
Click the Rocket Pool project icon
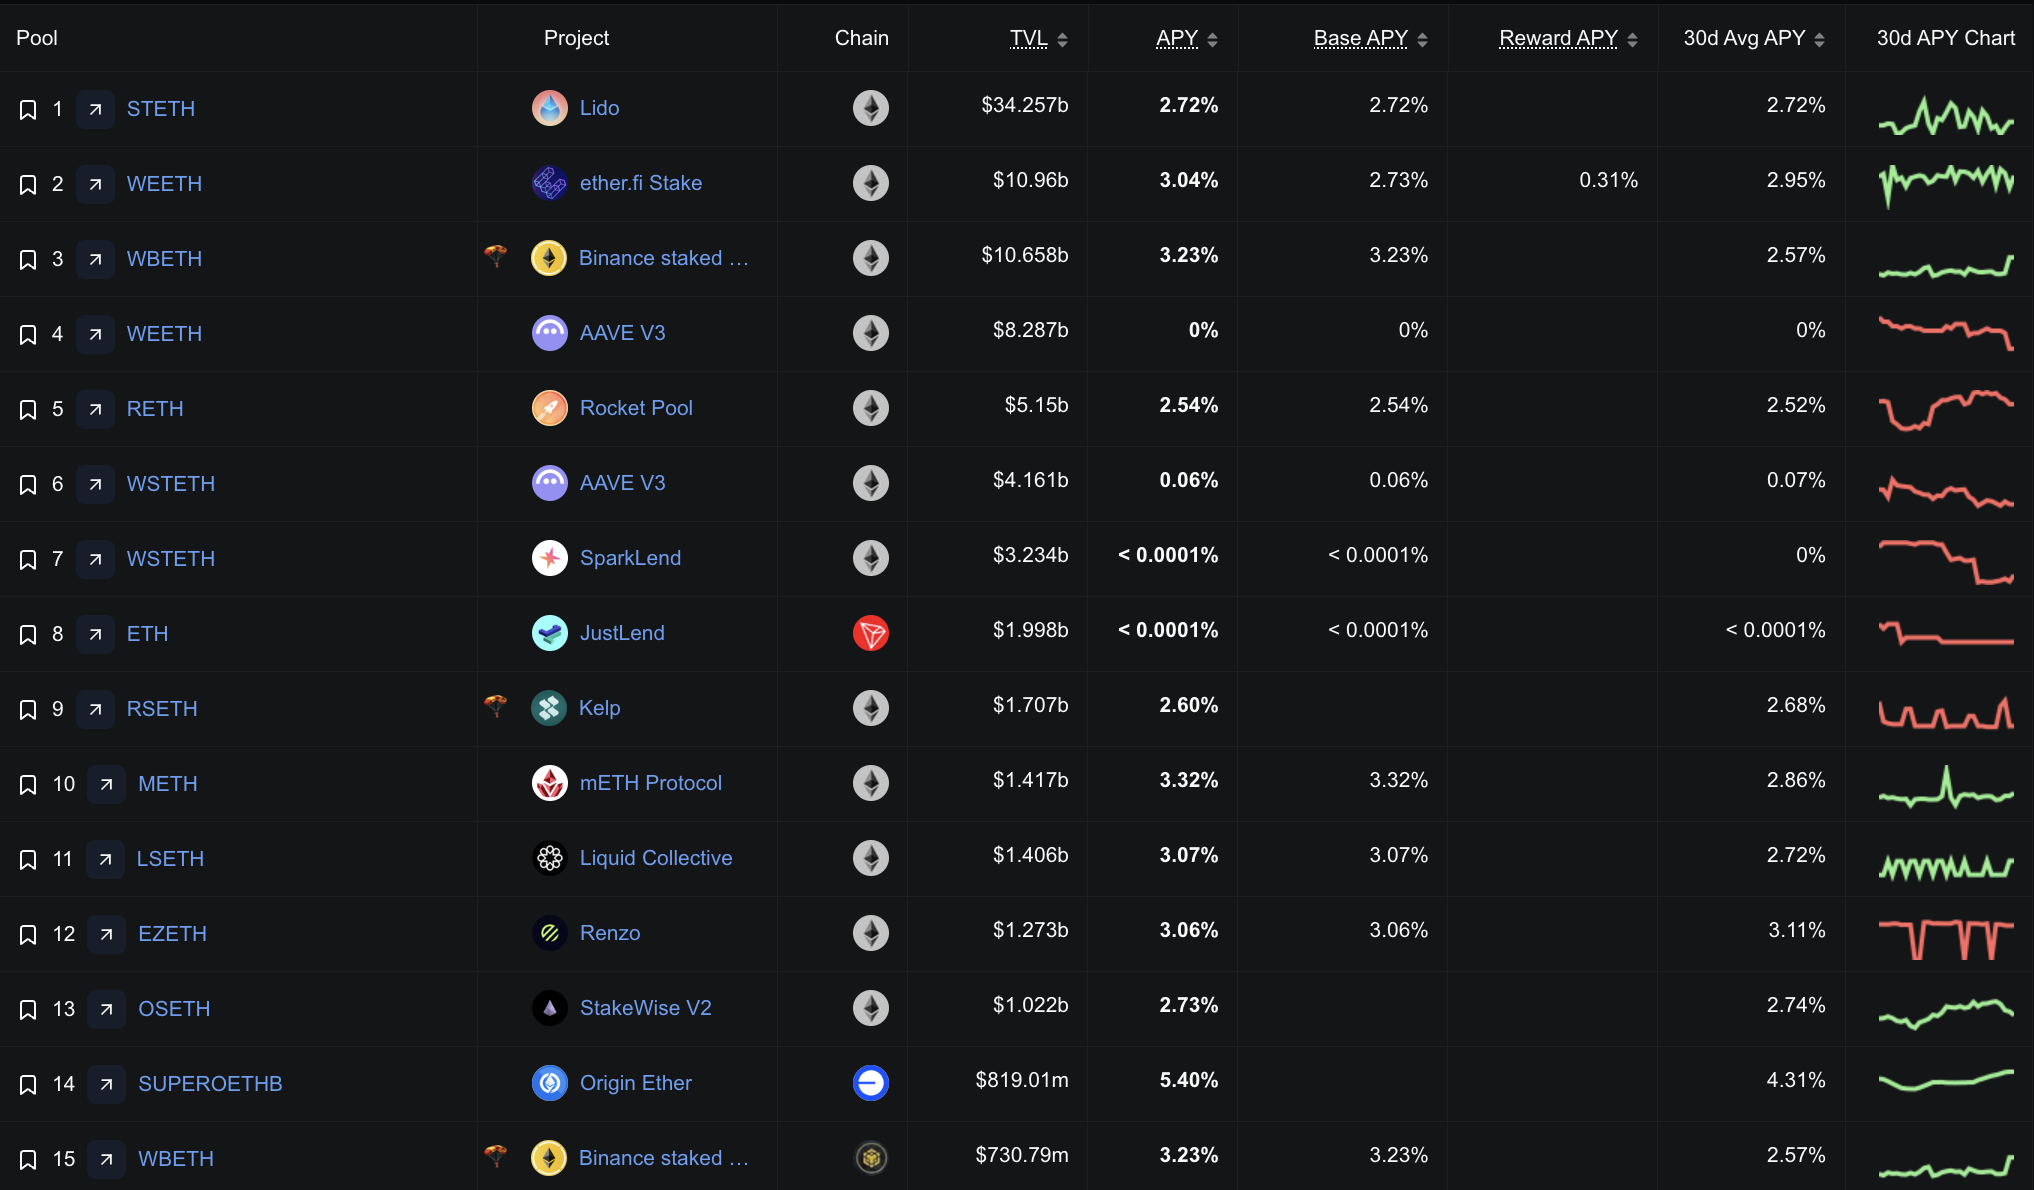(x=550, y=408)
